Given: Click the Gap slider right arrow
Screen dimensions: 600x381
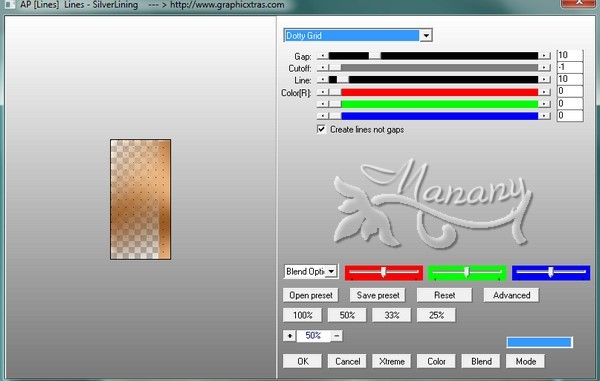Looking at the screenshot, I should point(544,56).
